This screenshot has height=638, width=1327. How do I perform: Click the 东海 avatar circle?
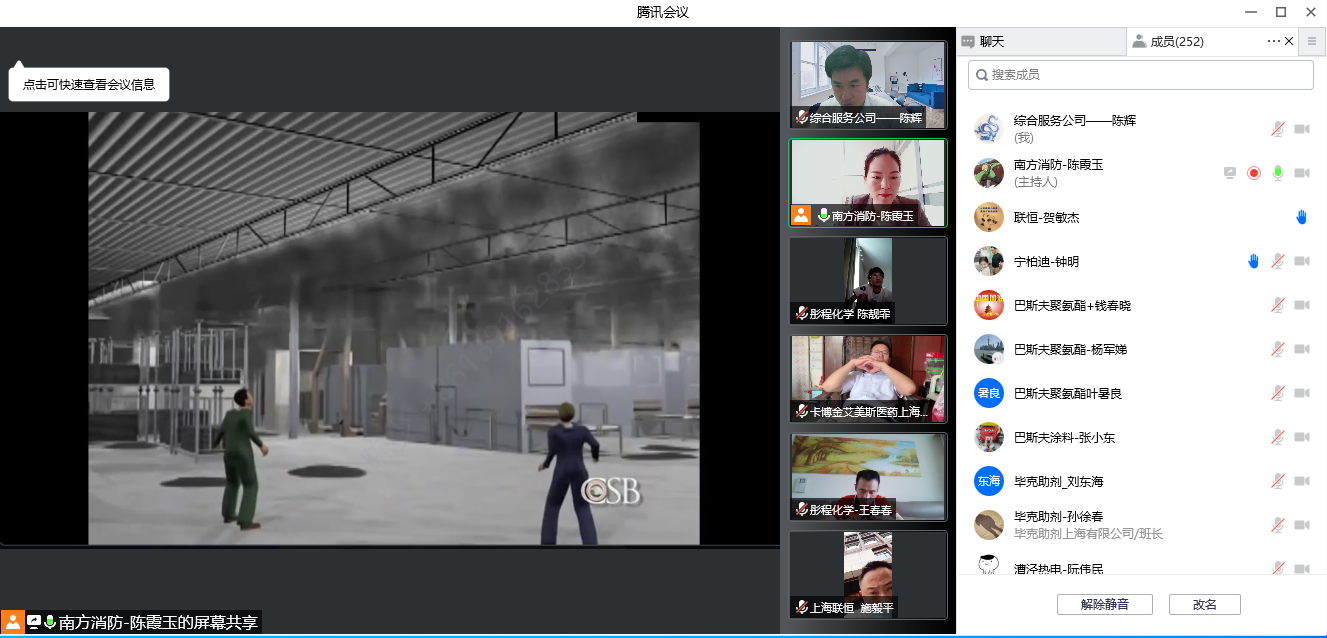click(x=989, y=481)
